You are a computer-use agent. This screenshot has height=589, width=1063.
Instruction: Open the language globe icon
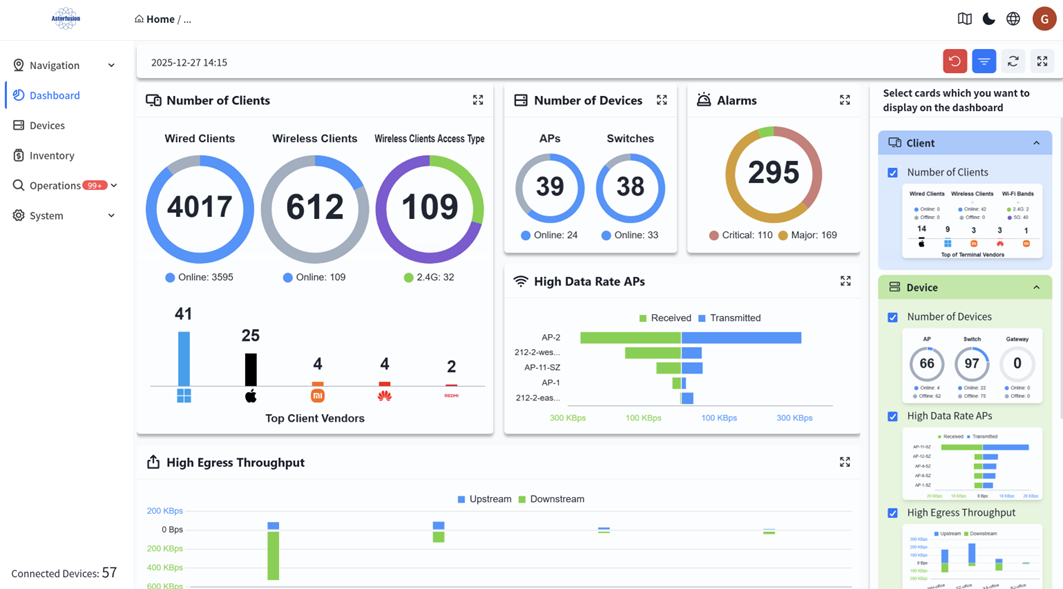point(1013,19)
